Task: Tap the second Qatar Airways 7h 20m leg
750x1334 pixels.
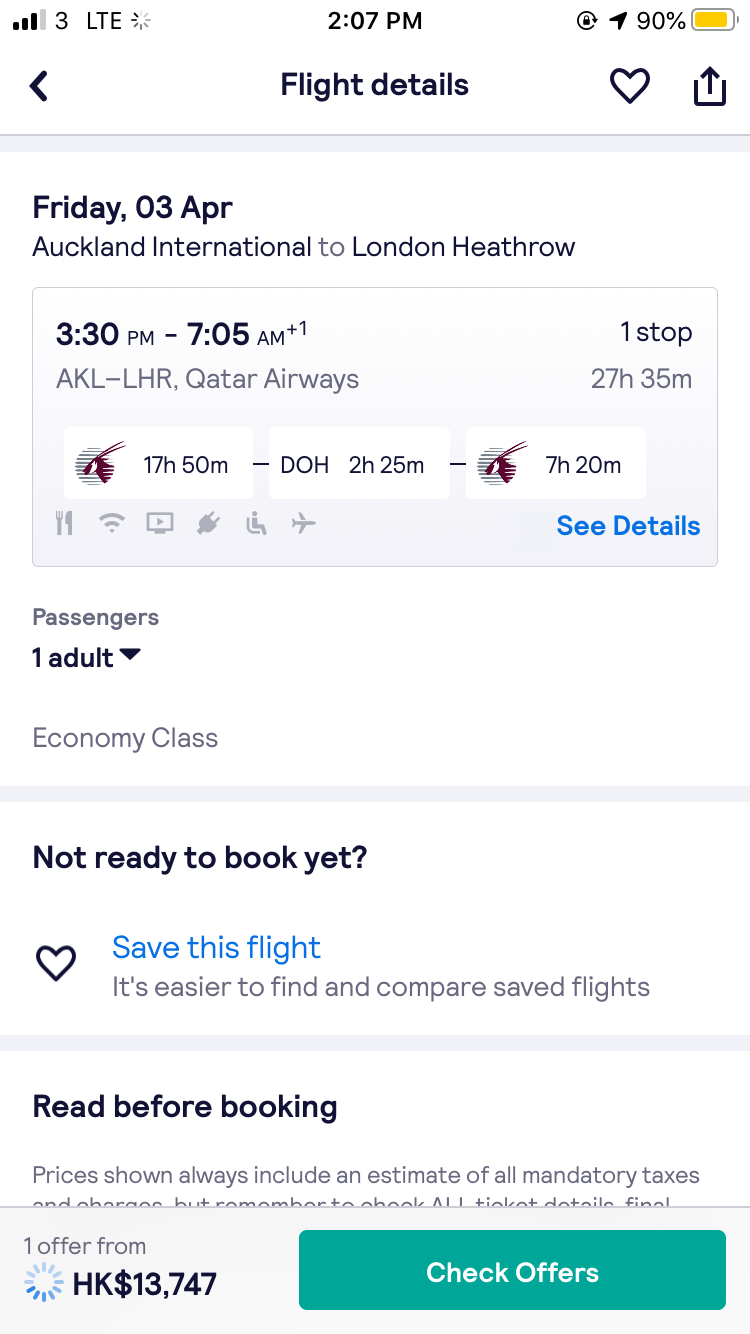Action: pos(555,464)
